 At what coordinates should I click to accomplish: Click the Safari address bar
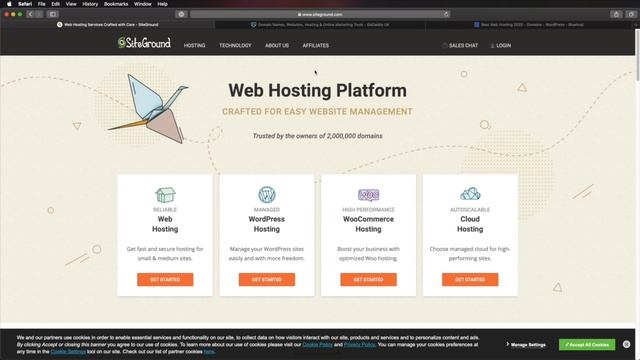coord(320,14)
